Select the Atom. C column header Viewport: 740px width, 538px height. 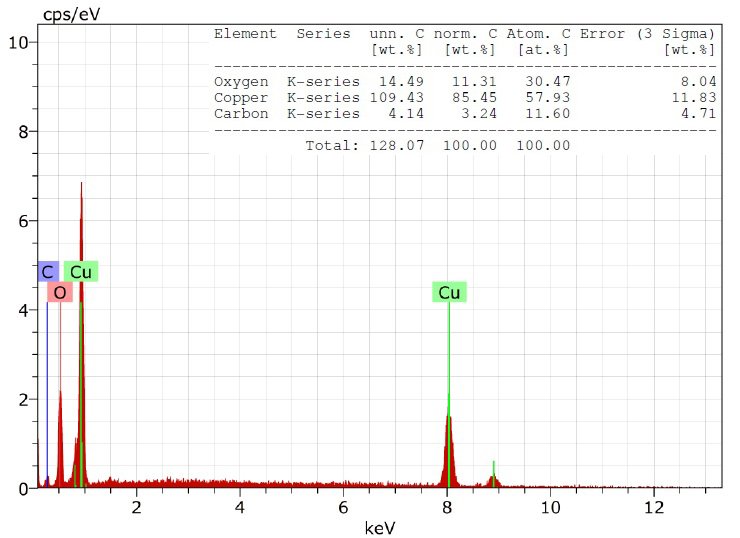(x=537, y=34)
